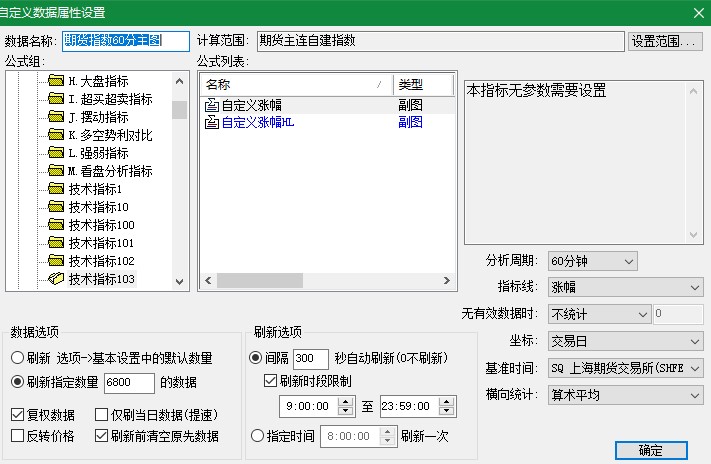Click interval seconds field 300
Screen dimensions: 711x464
click(x=311, y=358)
